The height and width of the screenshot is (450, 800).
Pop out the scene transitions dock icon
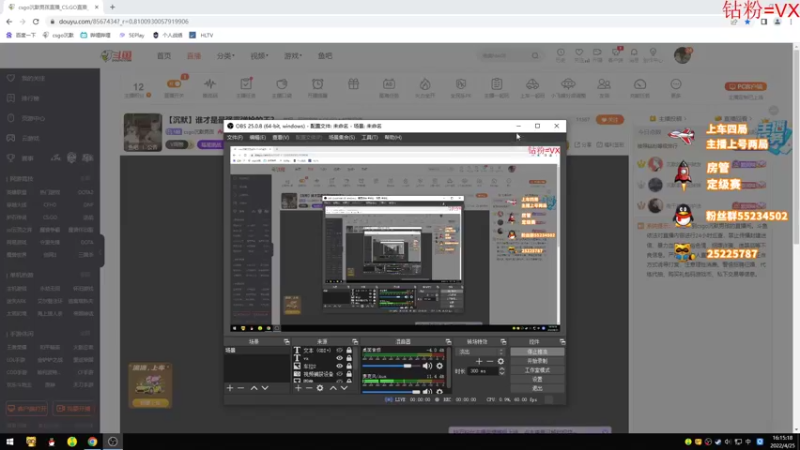tap(503, 341)
